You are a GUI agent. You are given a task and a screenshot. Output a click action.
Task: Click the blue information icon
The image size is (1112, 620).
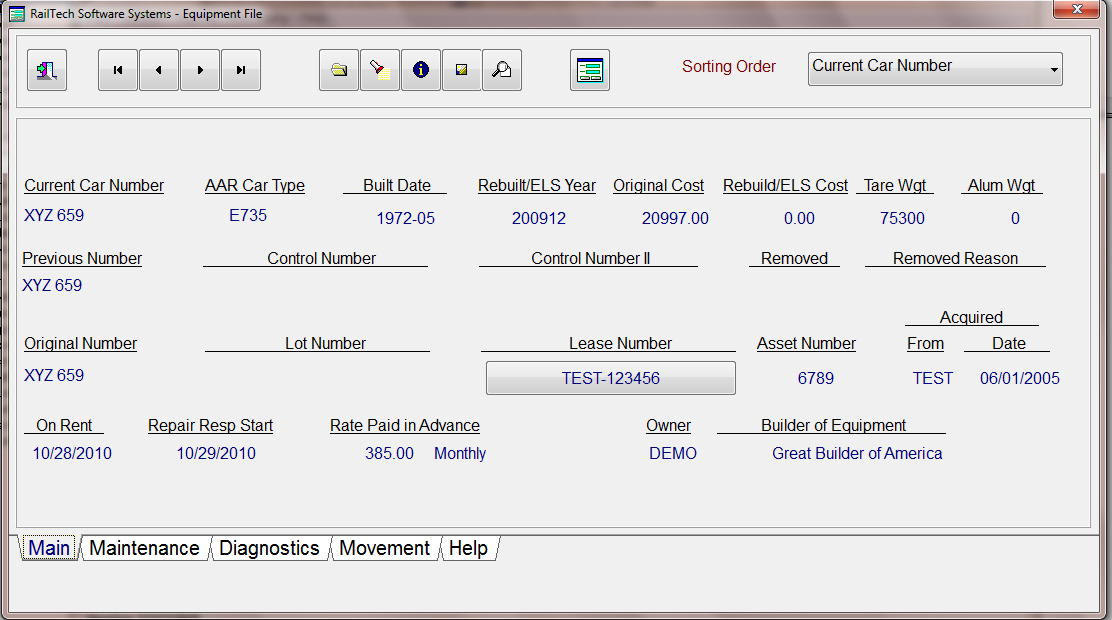pyautogui.click(x=421, y=70)
